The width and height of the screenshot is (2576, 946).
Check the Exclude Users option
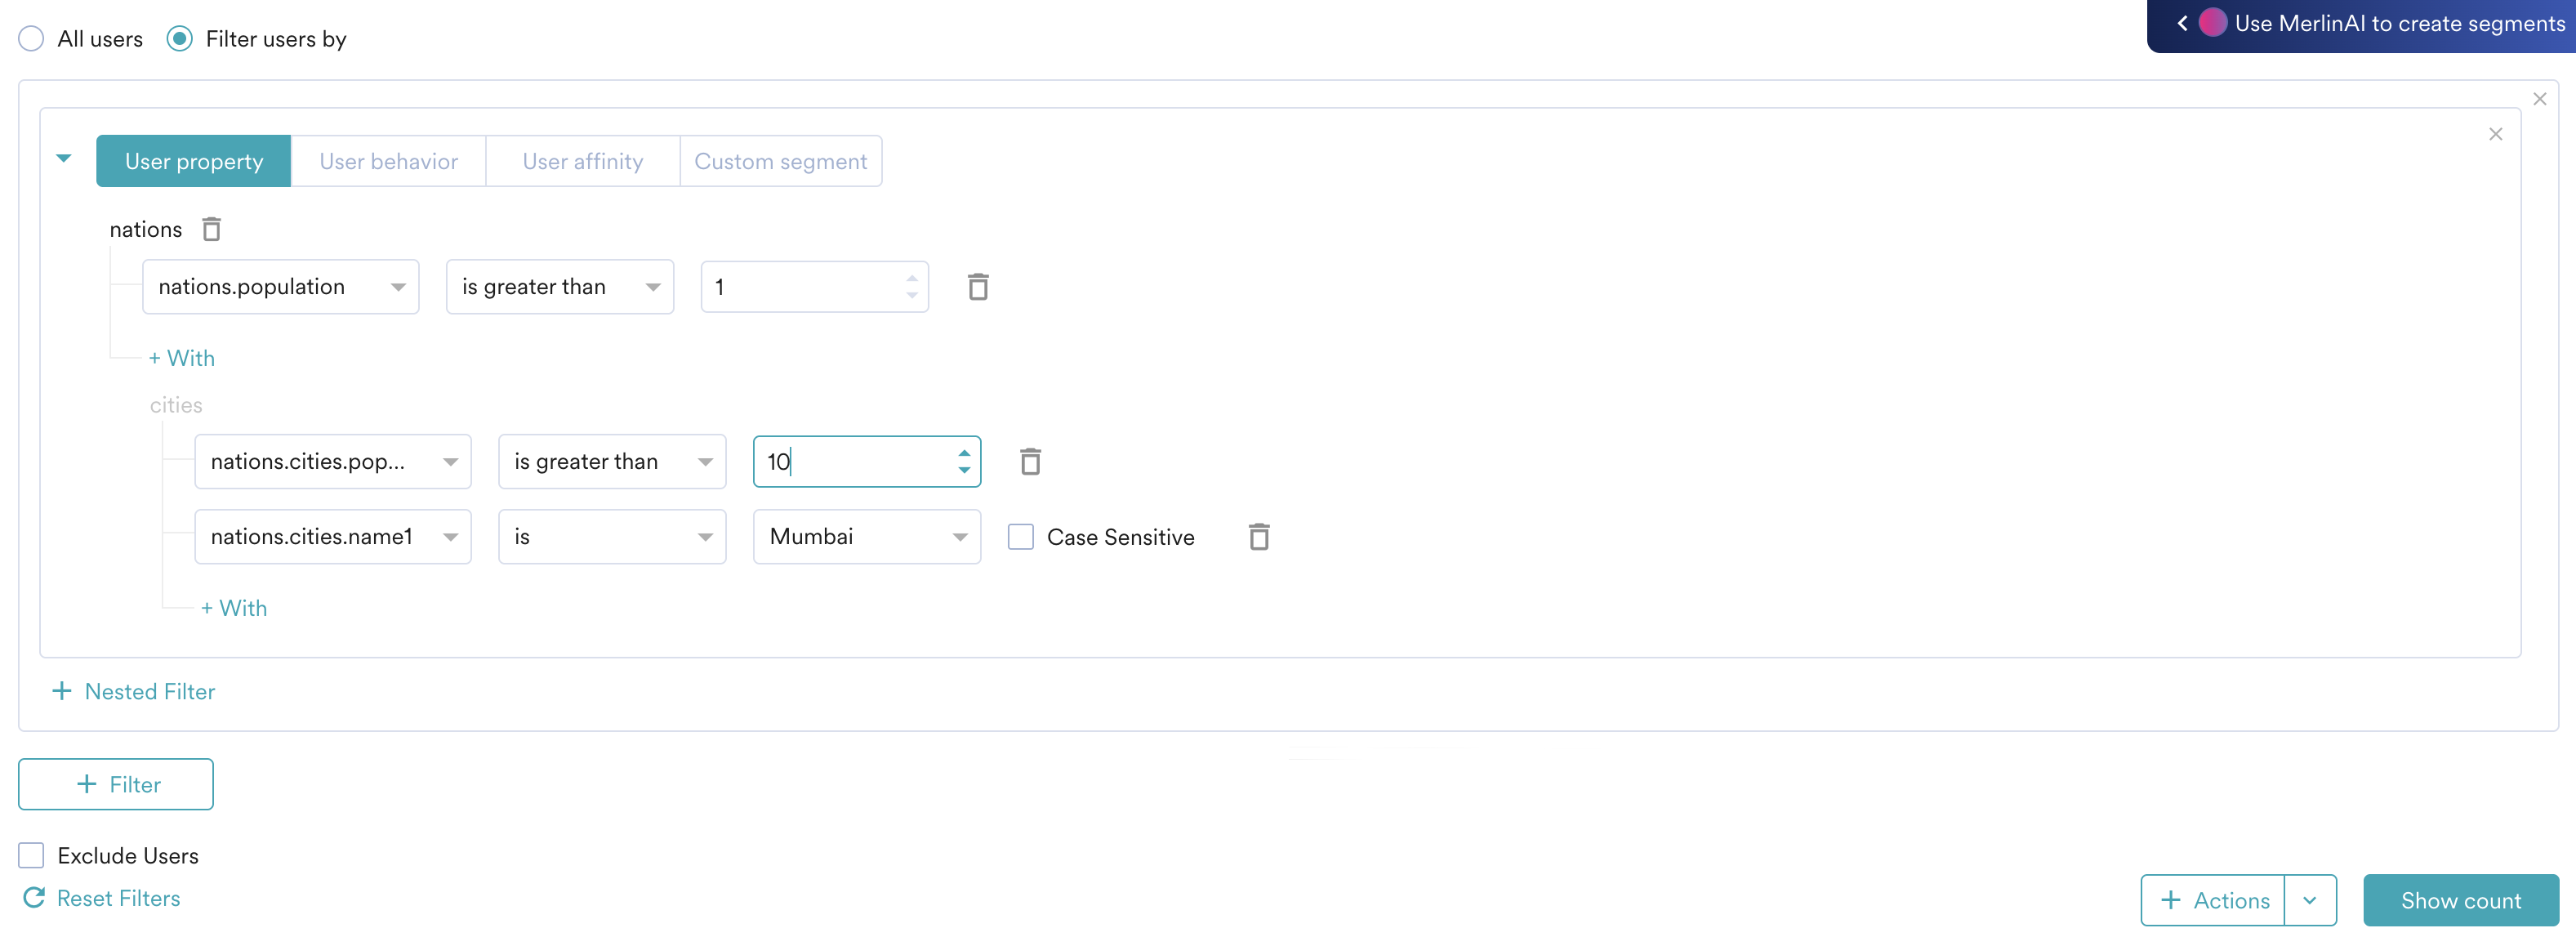coord(30,855)
